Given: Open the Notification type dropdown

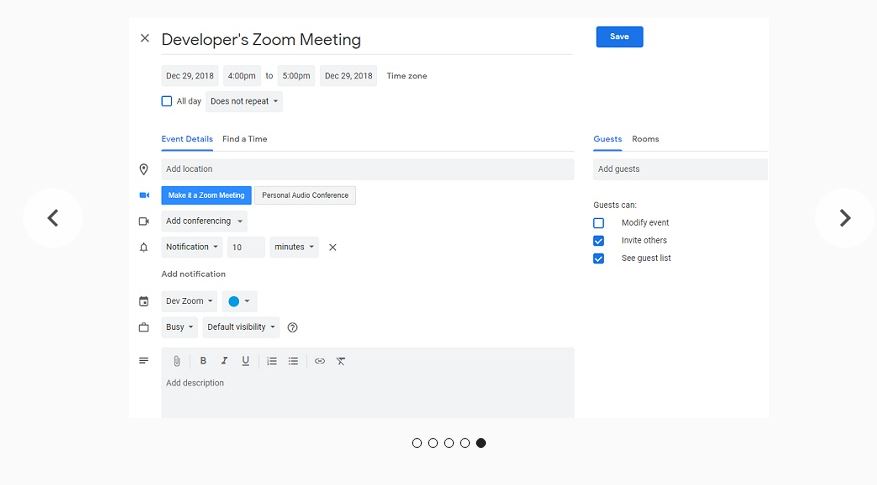Looking at the screenshot, I should 192,247.
